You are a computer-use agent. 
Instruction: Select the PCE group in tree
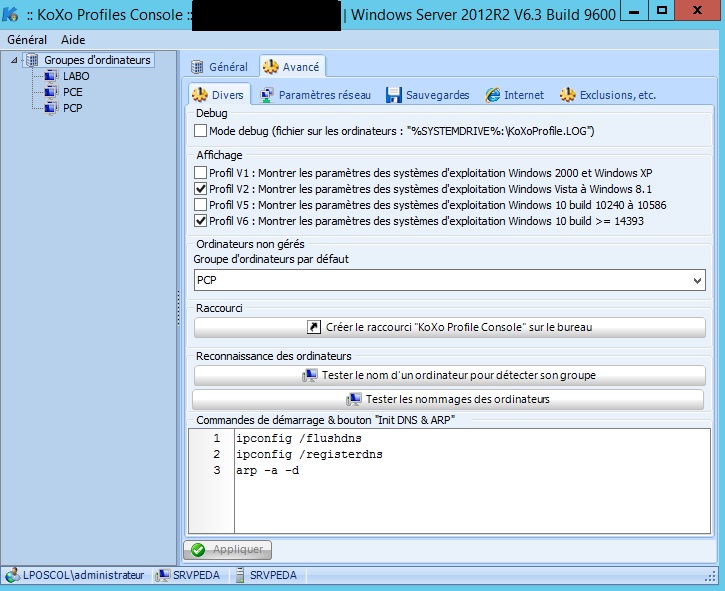73,92
